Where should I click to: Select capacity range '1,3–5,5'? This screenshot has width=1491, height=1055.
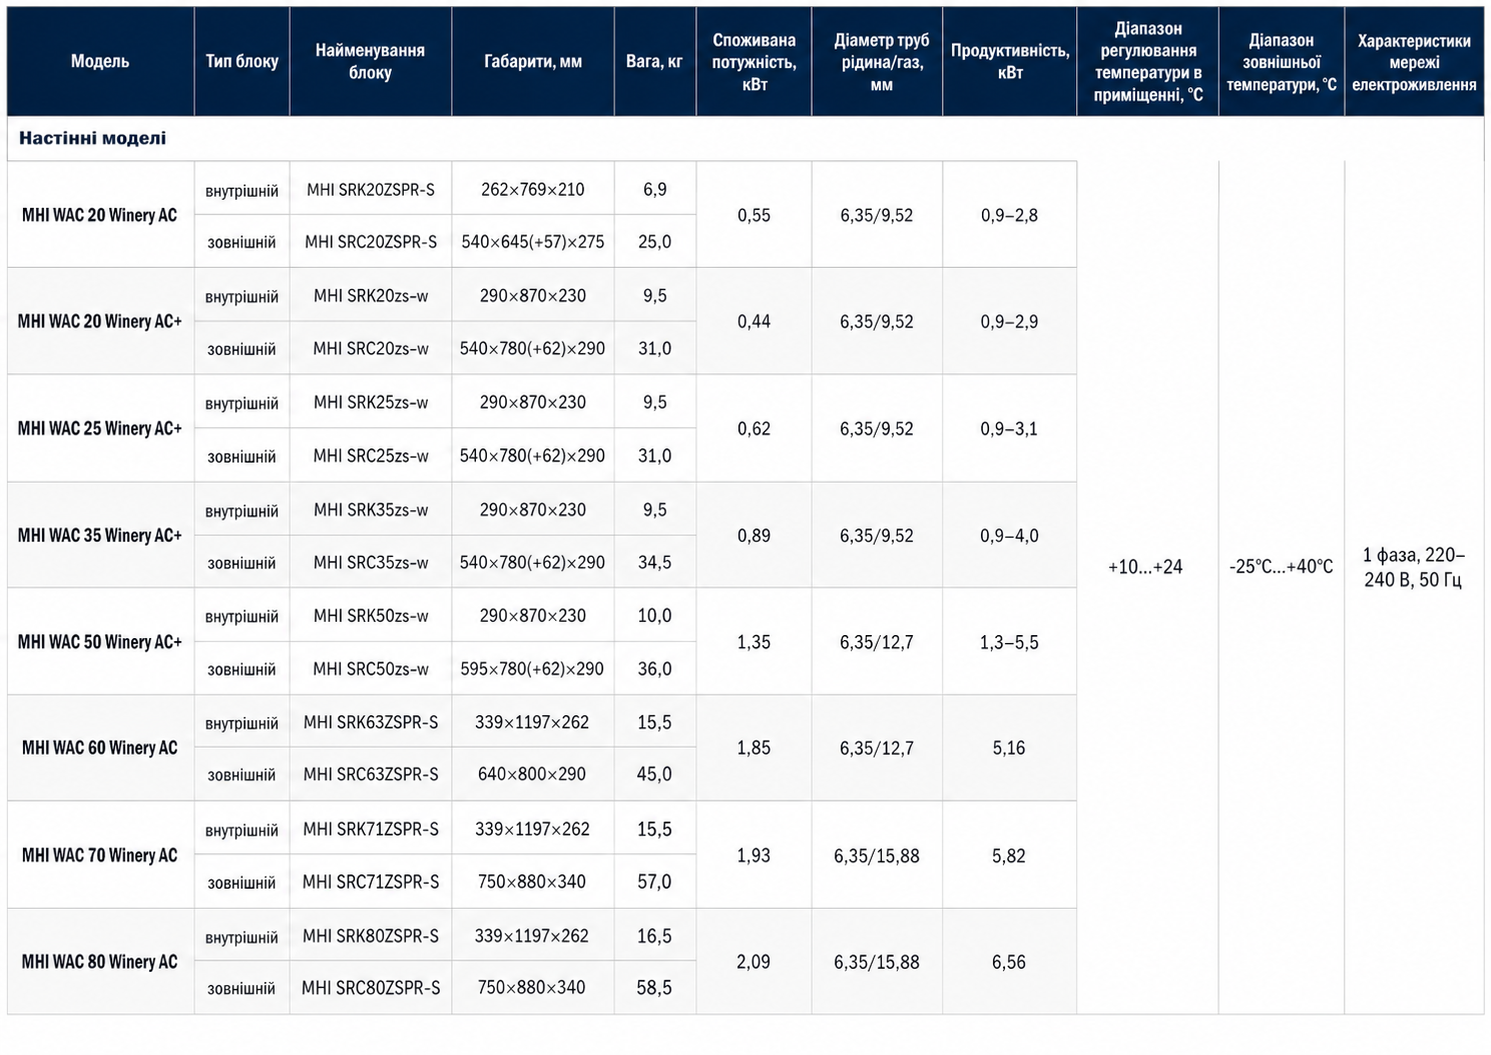(x=1009, y=642)
